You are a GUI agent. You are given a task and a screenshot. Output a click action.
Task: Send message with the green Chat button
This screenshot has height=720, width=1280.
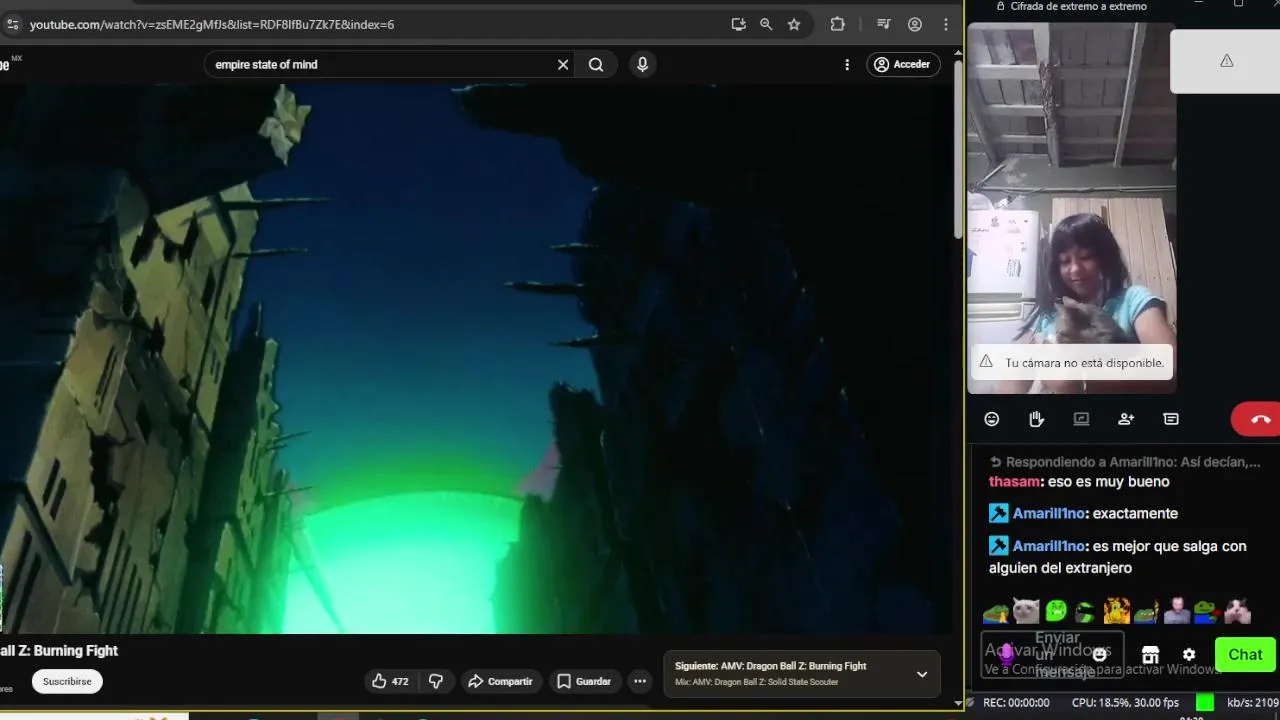tap(1245, 654)
